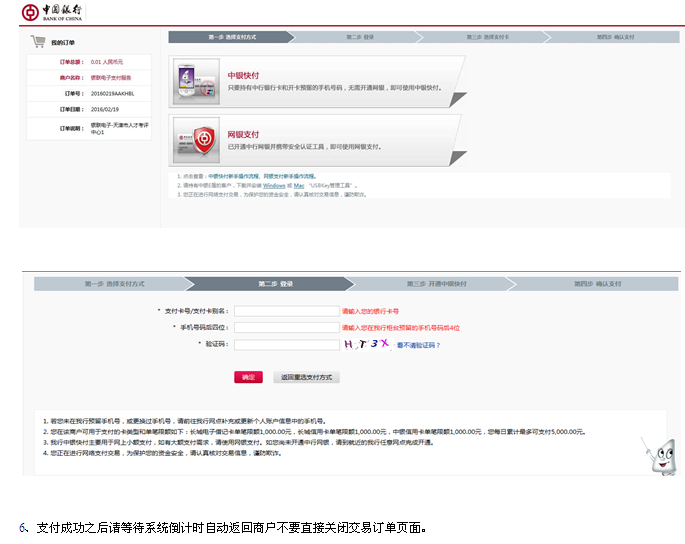
Task: Open step tab 第一步 选择支付方式 in top page
Action: (232, 37)
